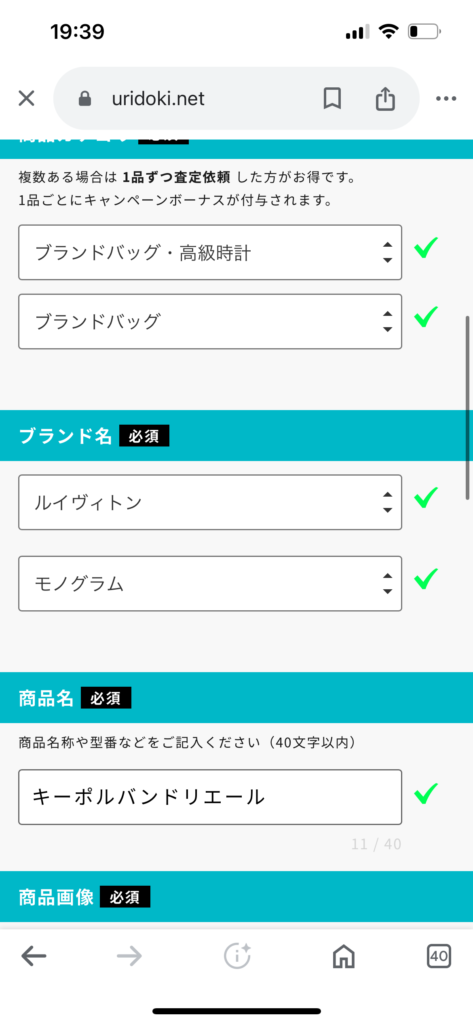The height and width of the screenshot is (1024, 473).
Task: Go back with the left arrow icon
Action: coord(34,957)
